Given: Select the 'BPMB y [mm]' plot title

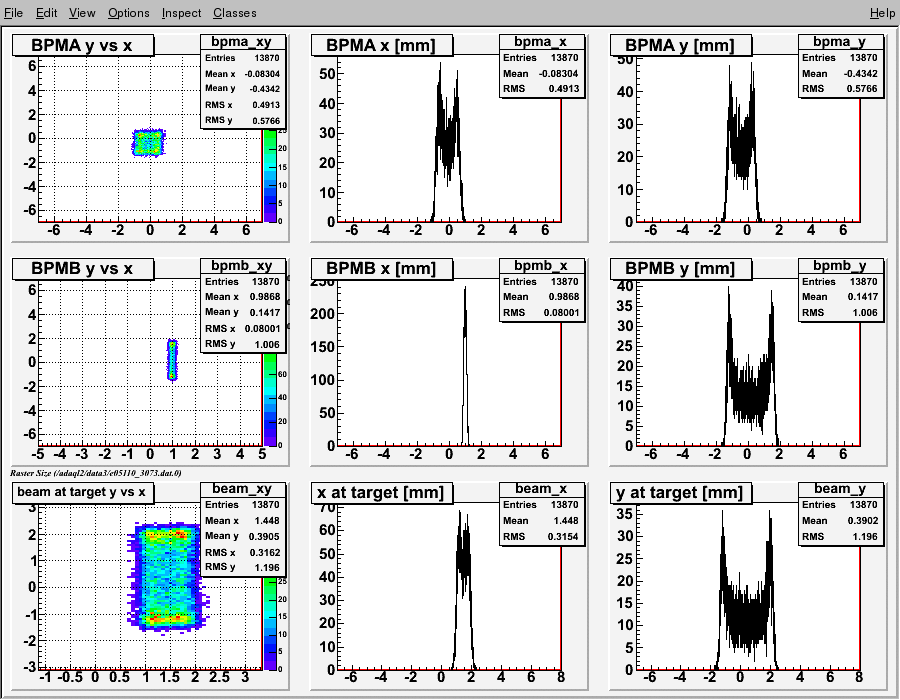Looking at the screenshot, I should [681, 269].
